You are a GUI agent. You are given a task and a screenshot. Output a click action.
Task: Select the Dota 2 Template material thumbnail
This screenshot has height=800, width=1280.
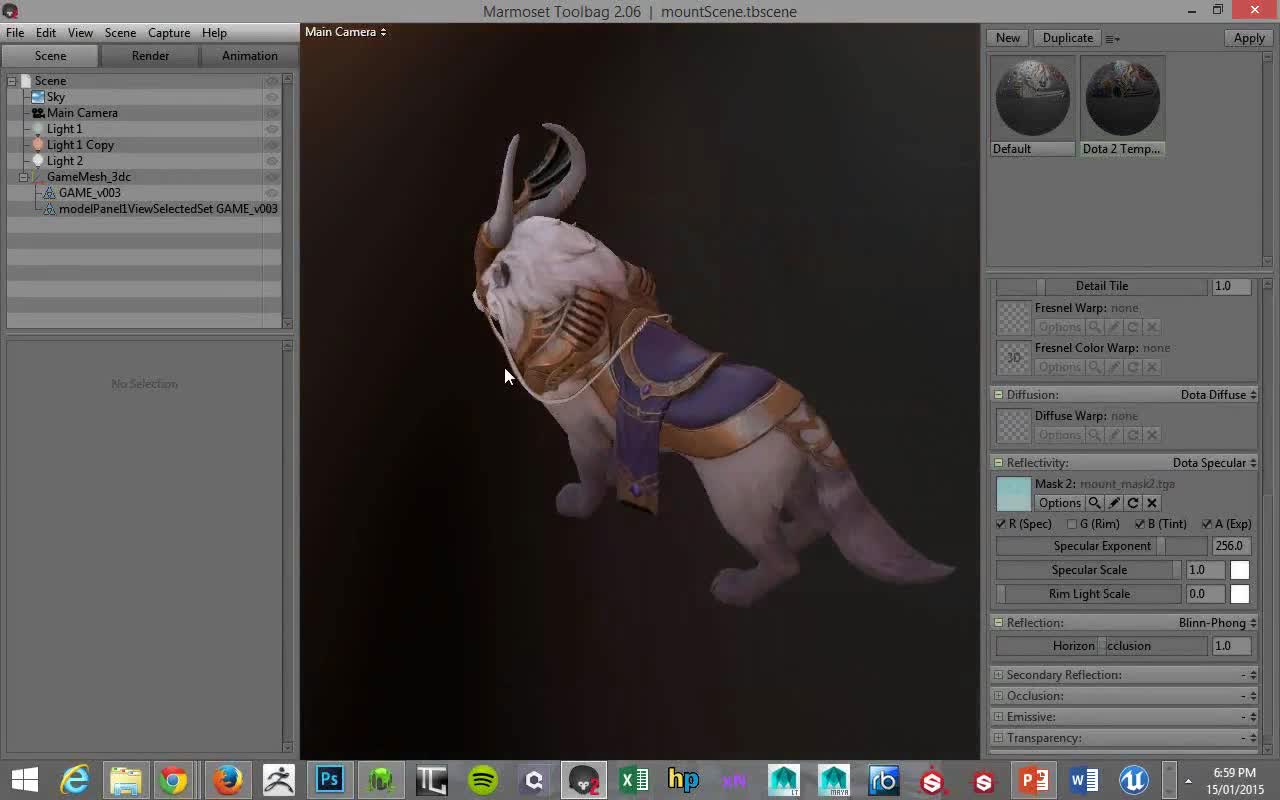[x=1122, y=98]
